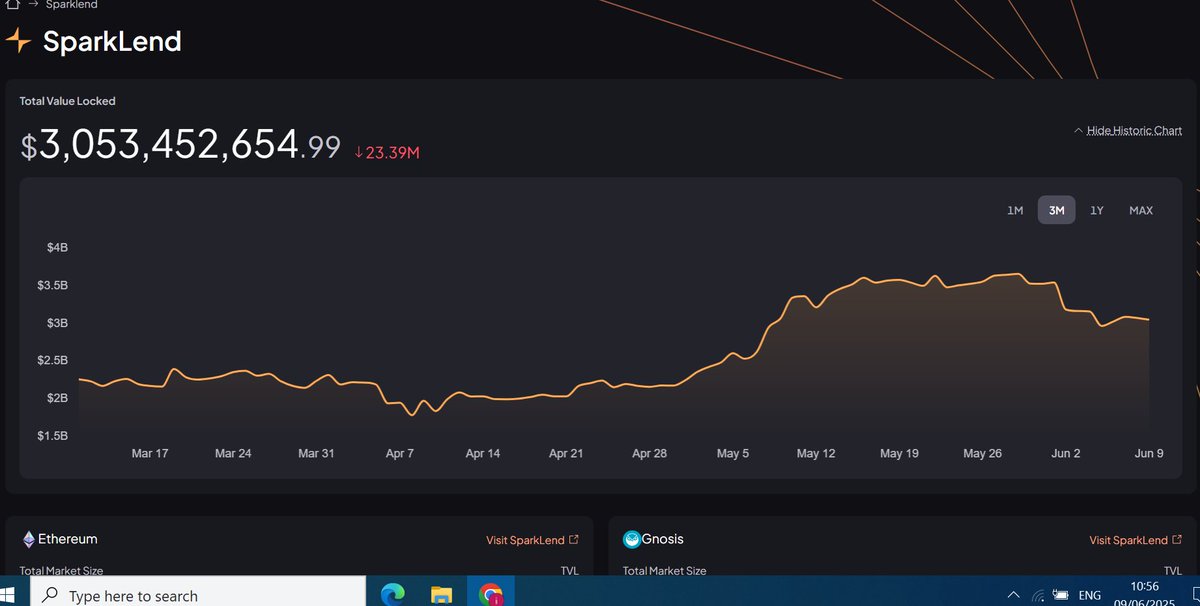Visit SparkLend link in Ethereum card
The width and height of the screenshot is (1200, 606).
tap(532, 540)
